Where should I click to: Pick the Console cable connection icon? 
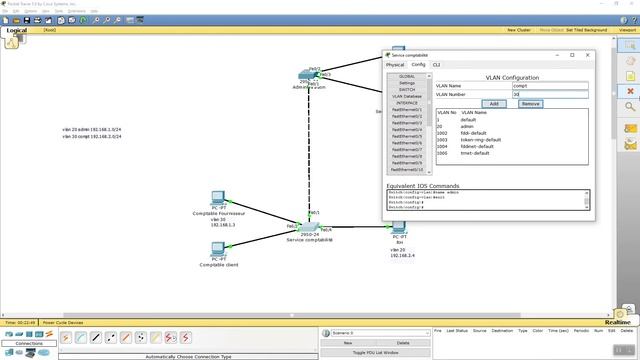point(81,338)
